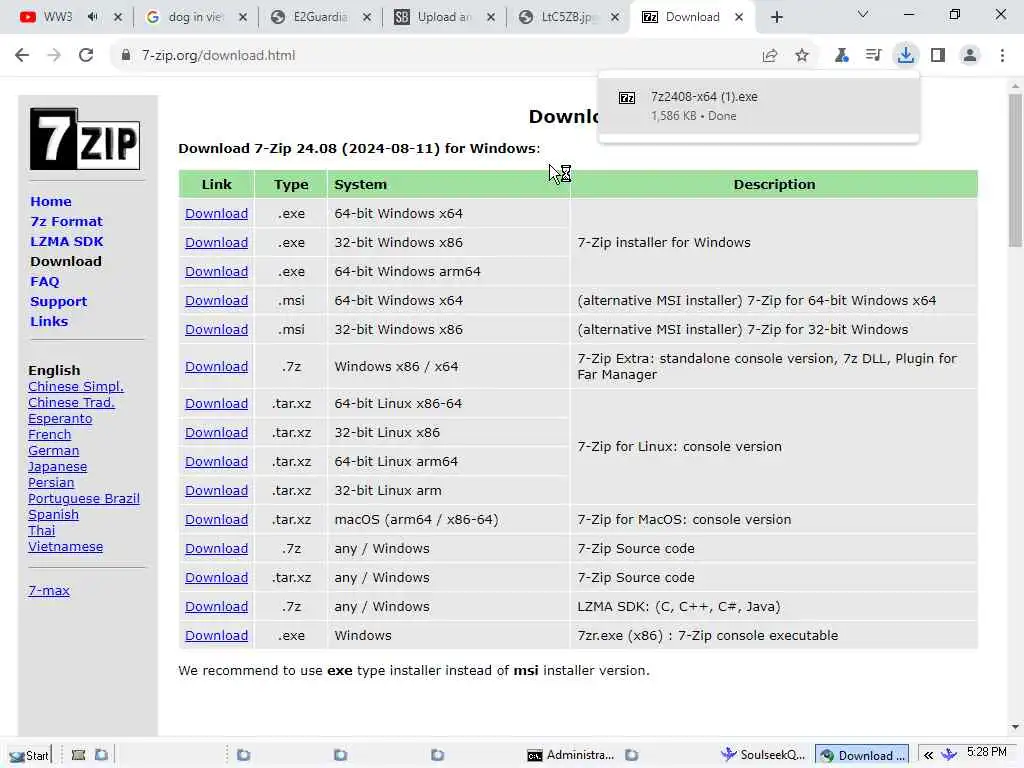Download the .exe for 32-bit Windows x86

pyautogui.click(x=216, y=242)
